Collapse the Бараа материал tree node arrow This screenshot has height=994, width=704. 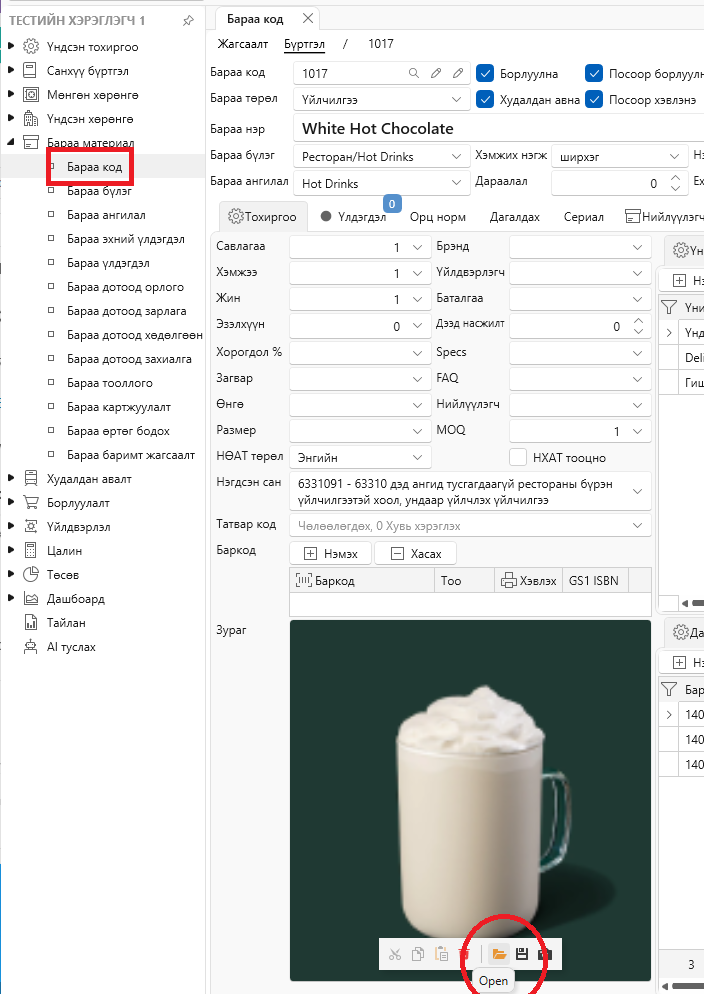tap(11, 142)
